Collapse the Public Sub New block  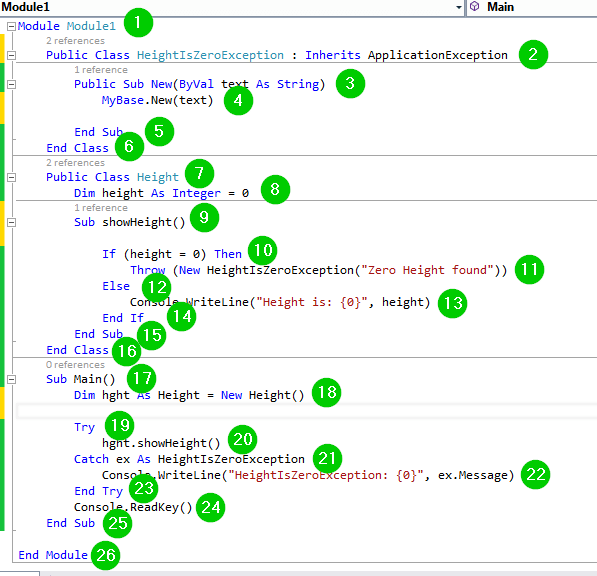pos(11,84)
